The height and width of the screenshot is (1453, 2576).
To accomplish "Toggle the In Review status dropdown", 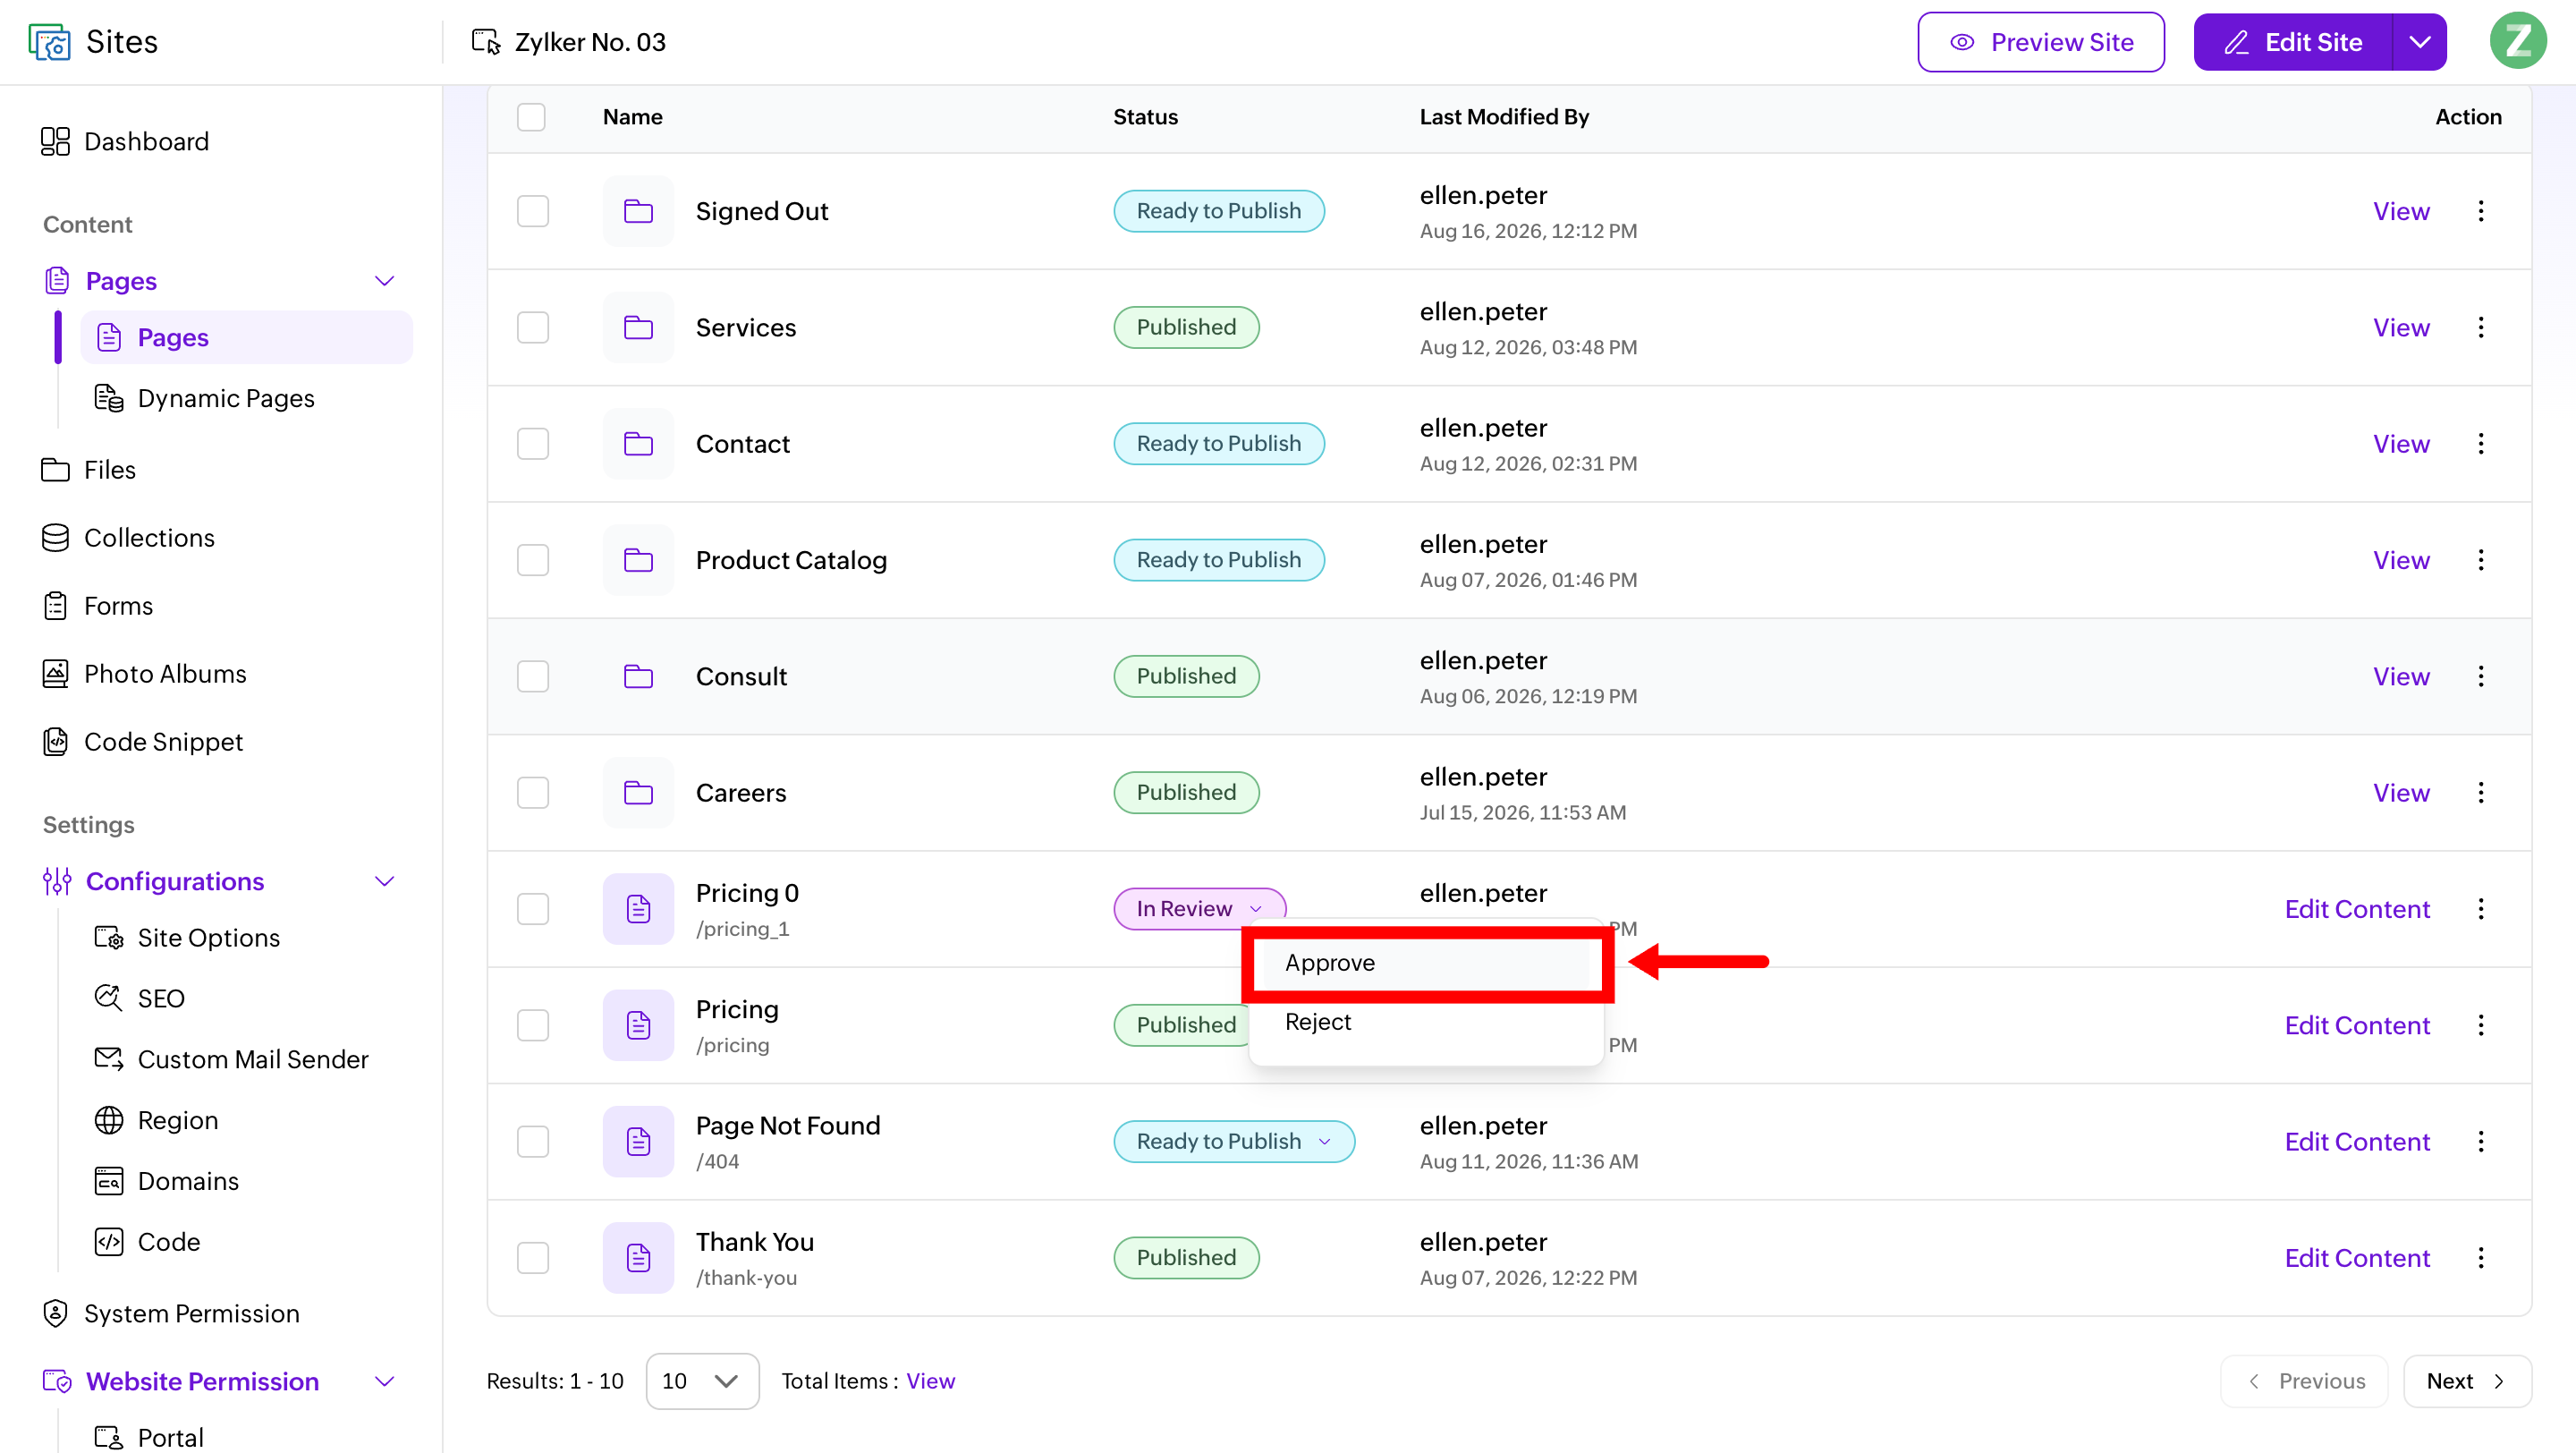I will 1200,909.
